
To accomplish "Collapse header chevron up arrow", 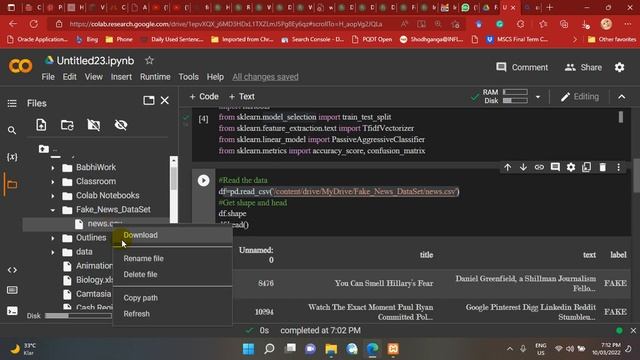I will click(x=621, y=97).
